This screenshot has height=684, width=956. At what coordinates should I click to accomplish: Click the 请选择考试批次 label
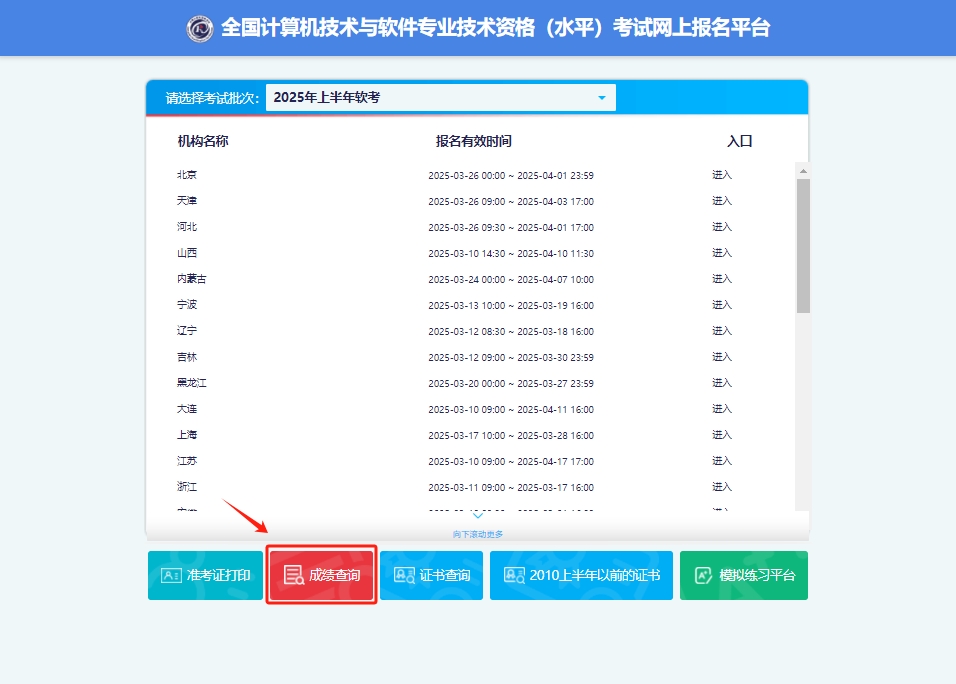tap(212, 98)
